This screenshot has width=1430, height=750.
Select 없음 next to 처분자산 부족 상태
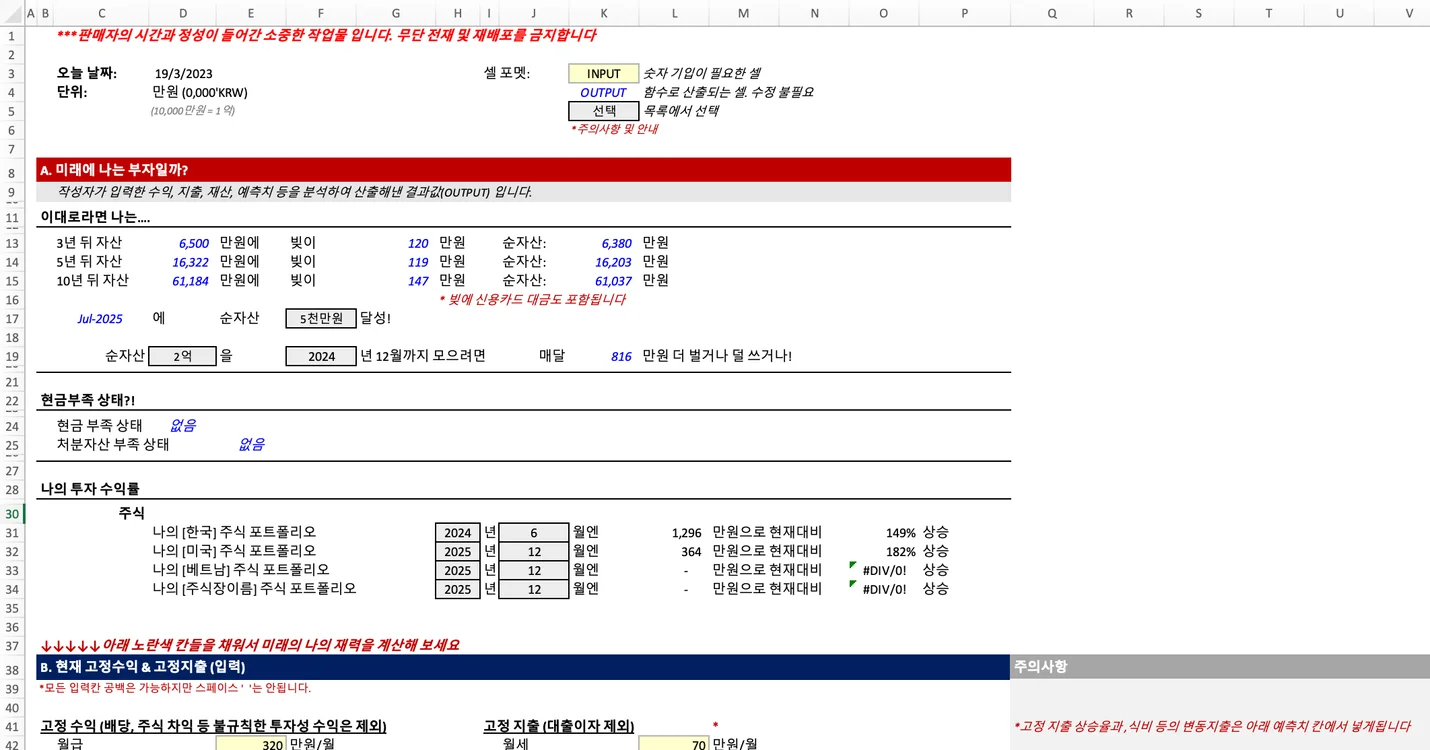coord(251,444)
